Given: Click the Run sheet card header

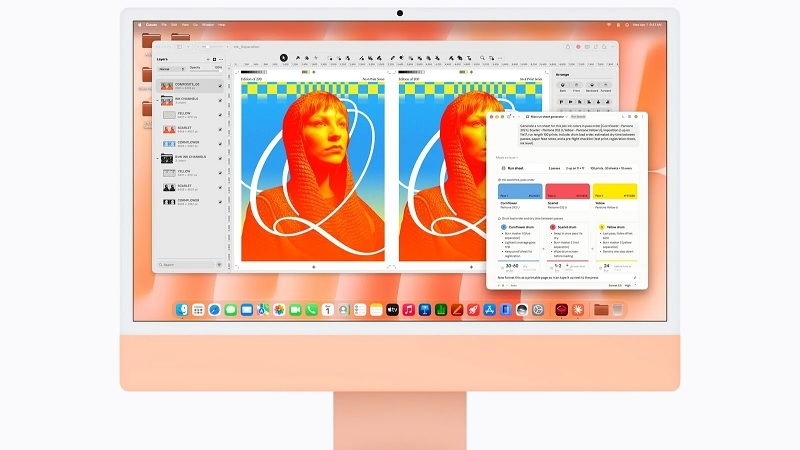Looking at the screenshot, I should 567,168.
